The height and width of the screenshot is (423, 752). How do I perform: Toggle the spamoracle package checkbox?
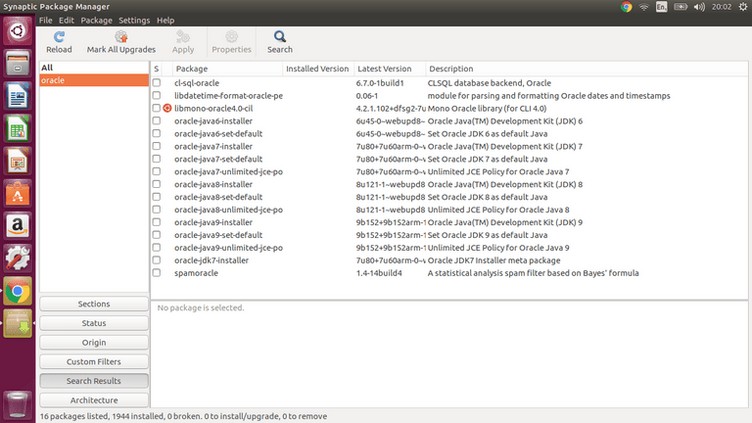click(x=157, y=273)
